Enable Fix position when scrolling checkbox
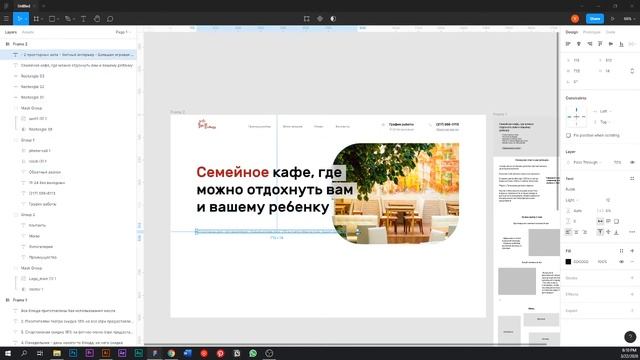Screen dimensions: 640x360 coord(568,135)
